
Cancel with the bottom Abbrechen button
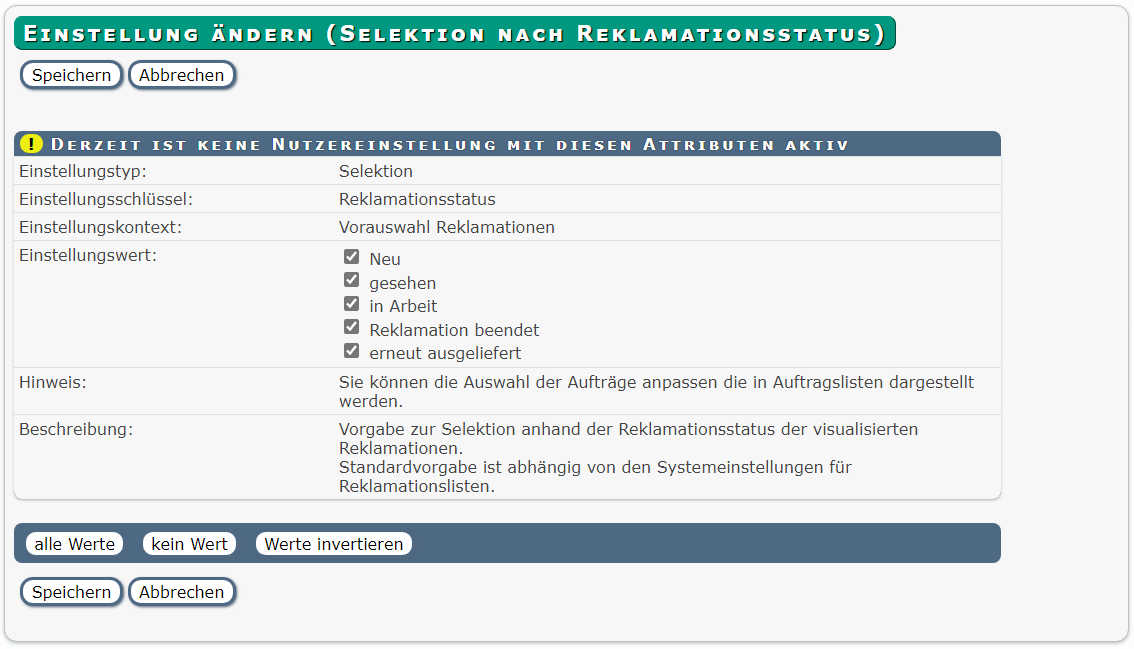pyautogui.click(x=182, y=592)
